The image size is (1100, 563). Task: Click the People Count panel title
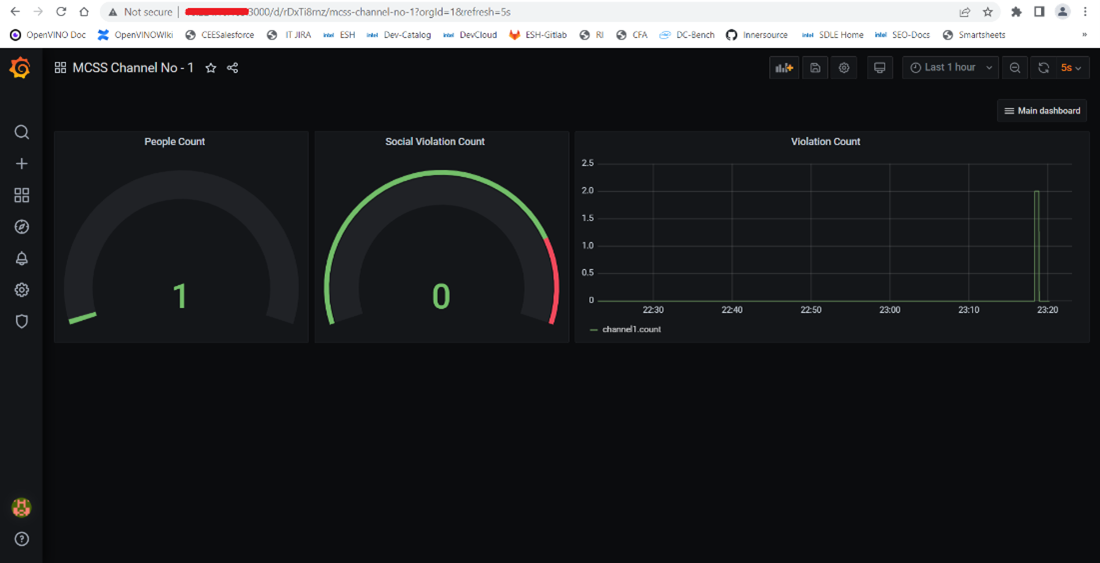pos(175,142)
